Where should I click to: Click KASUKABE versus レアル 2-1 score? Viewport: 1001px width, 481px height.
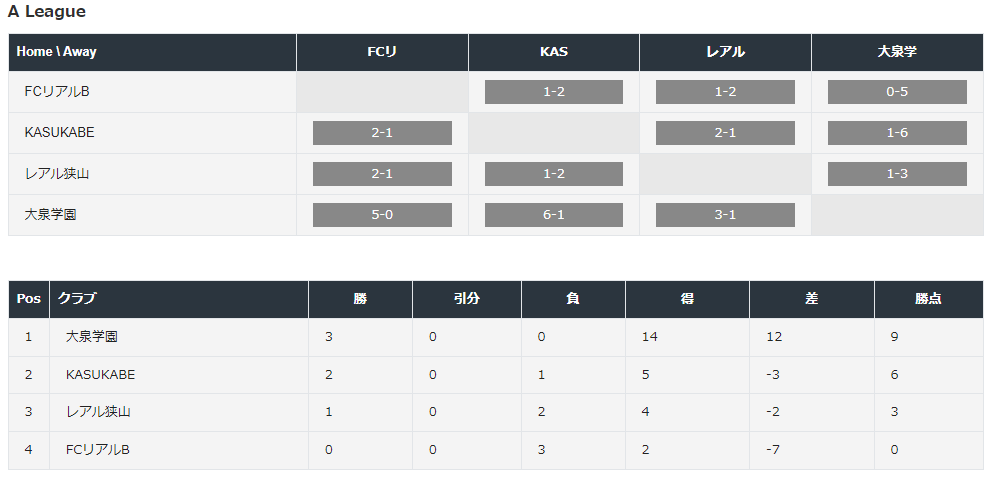click(725, 133)
